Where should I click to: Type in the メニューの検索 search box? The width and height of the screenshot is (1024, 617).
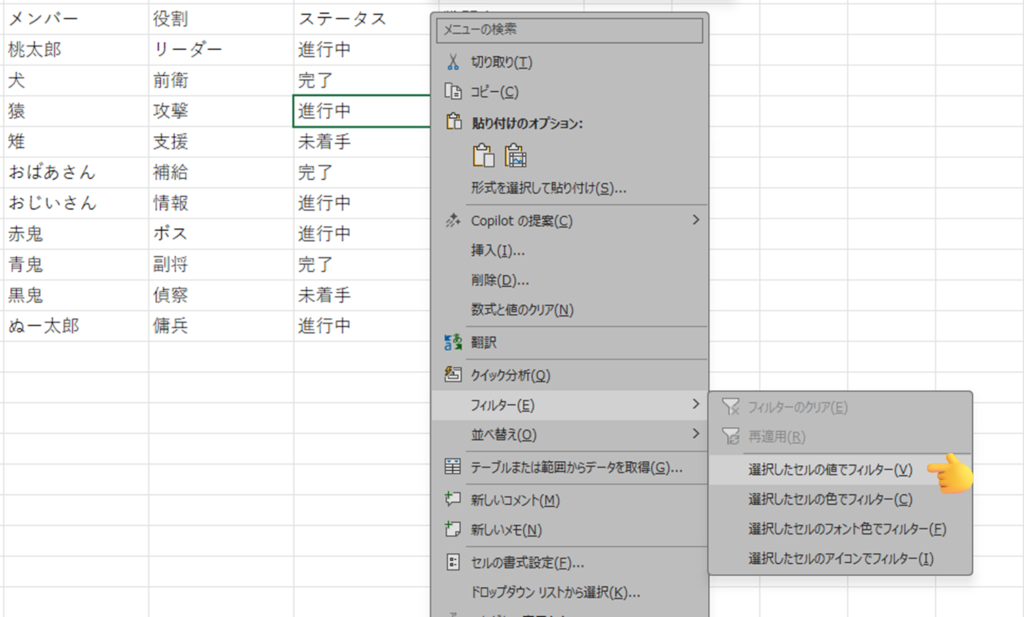569,30
